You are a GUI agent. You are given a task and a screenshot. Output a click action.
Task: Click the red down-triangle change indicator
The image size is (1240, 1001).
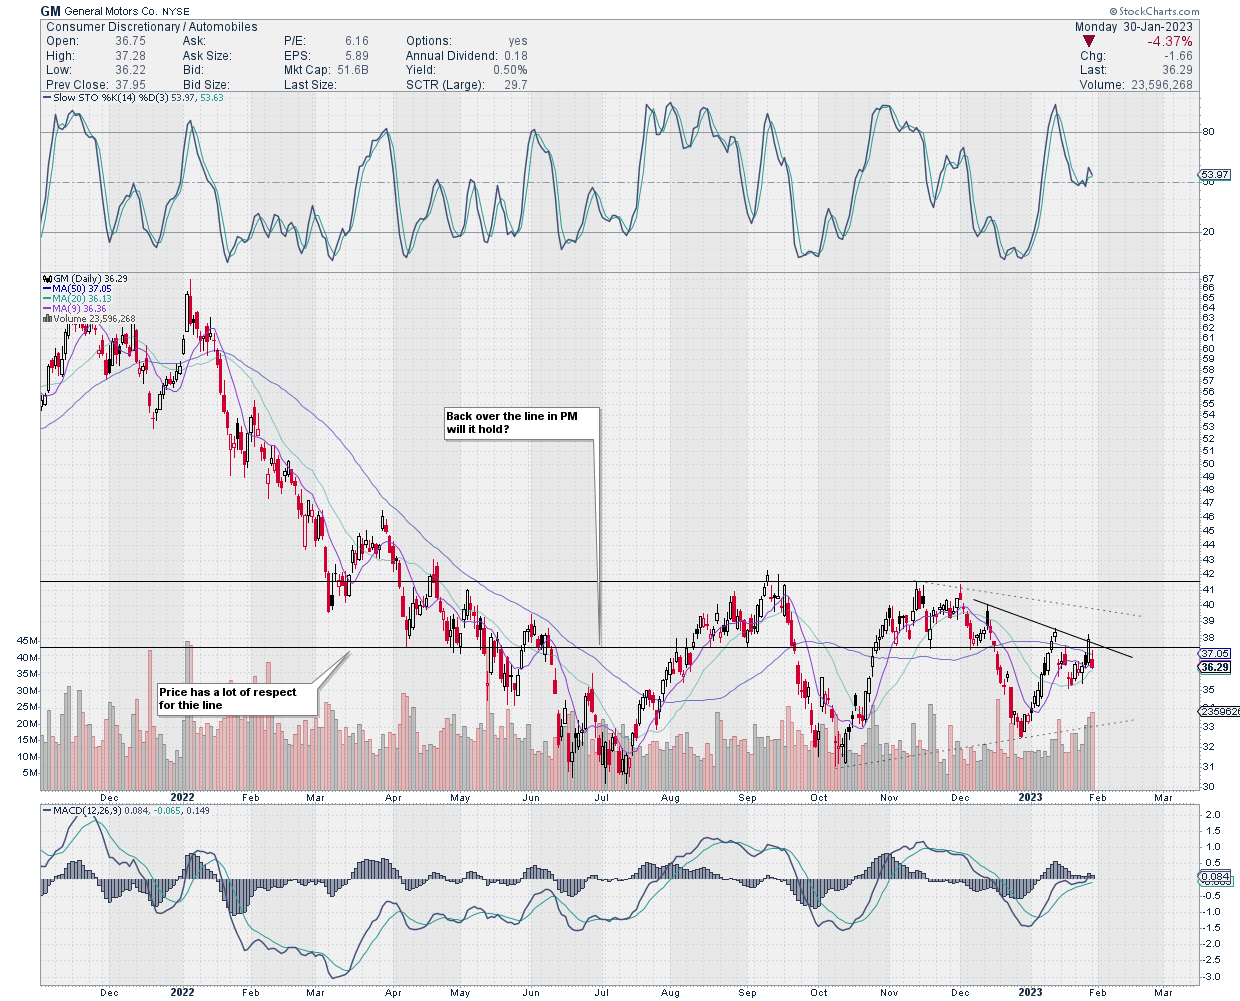pos(1089,42)
